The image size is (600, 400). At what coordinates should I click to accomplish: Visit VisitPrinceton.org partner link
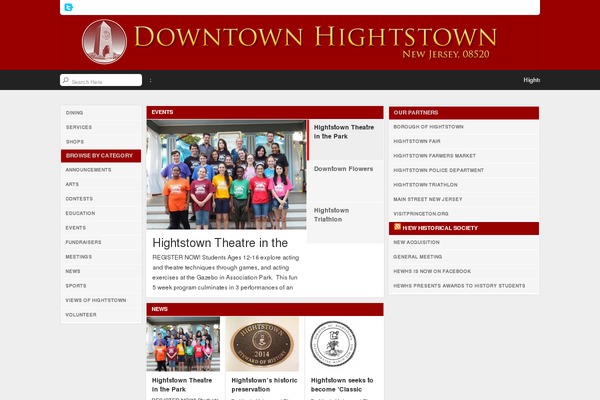pos(421,214)
